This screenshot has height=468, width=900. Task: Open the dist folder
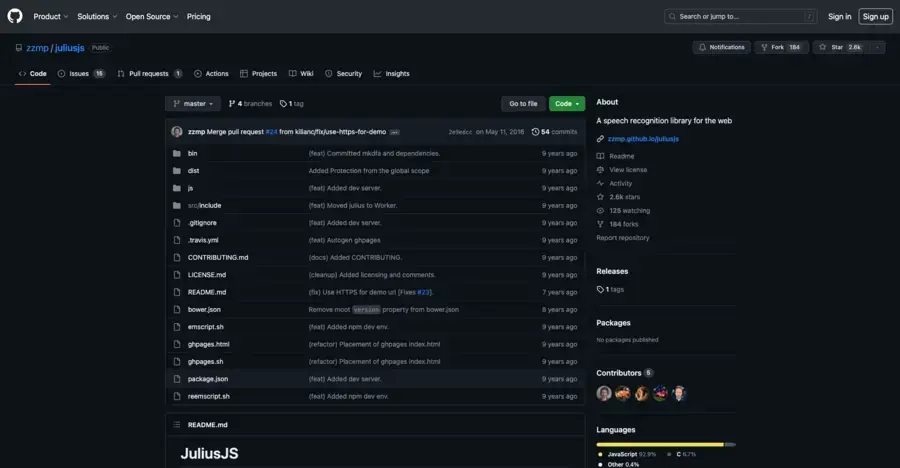point(193,171)
